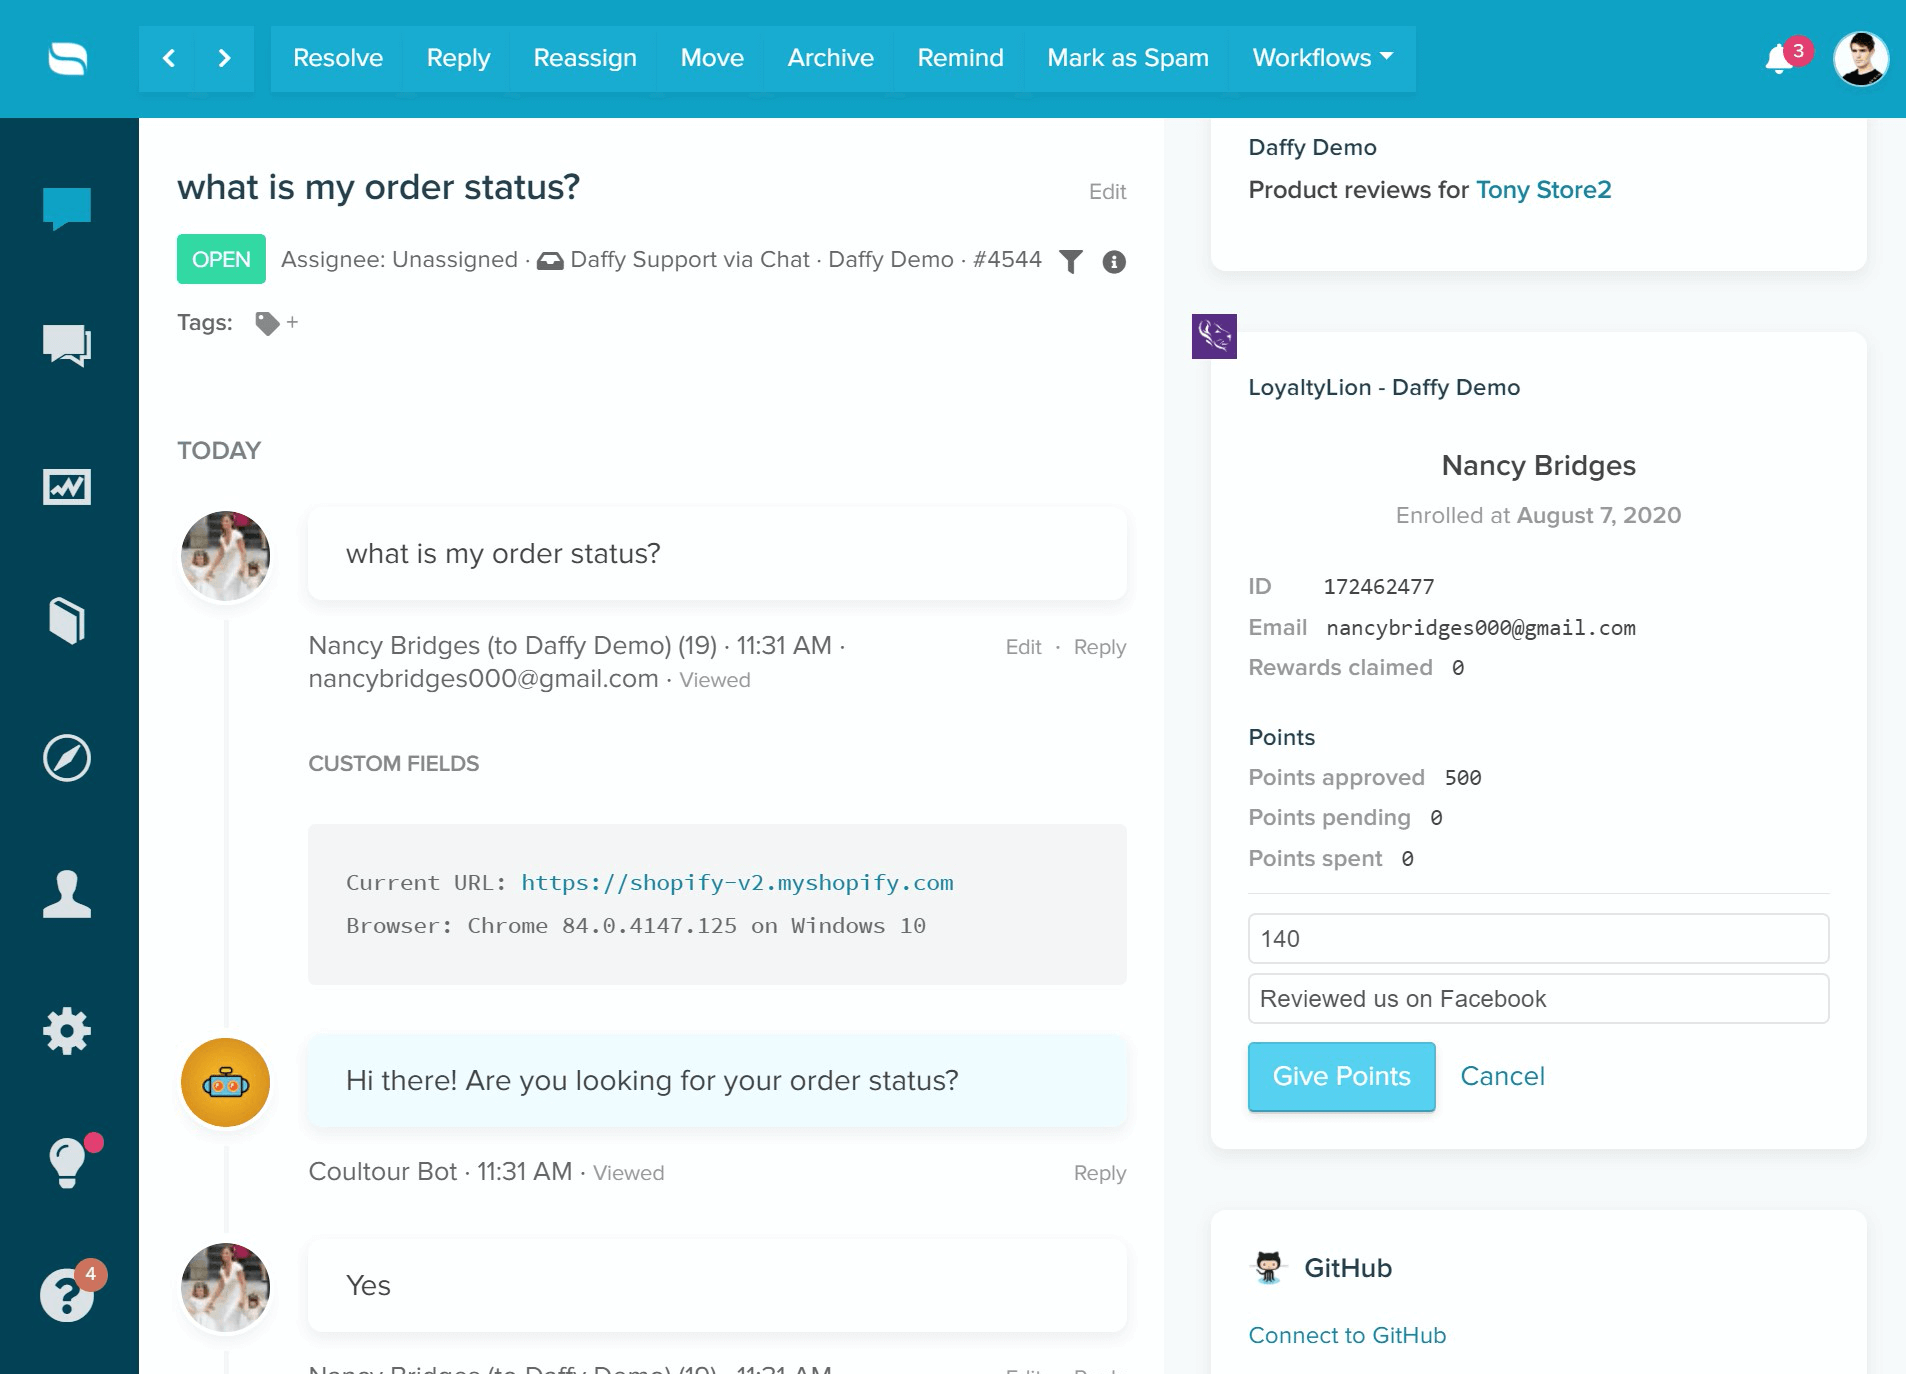Click the 'LoyaltyLion - Daffy Demo' title
This screenshot has width=1906, height=1374.
click(x=1383, y=388)
